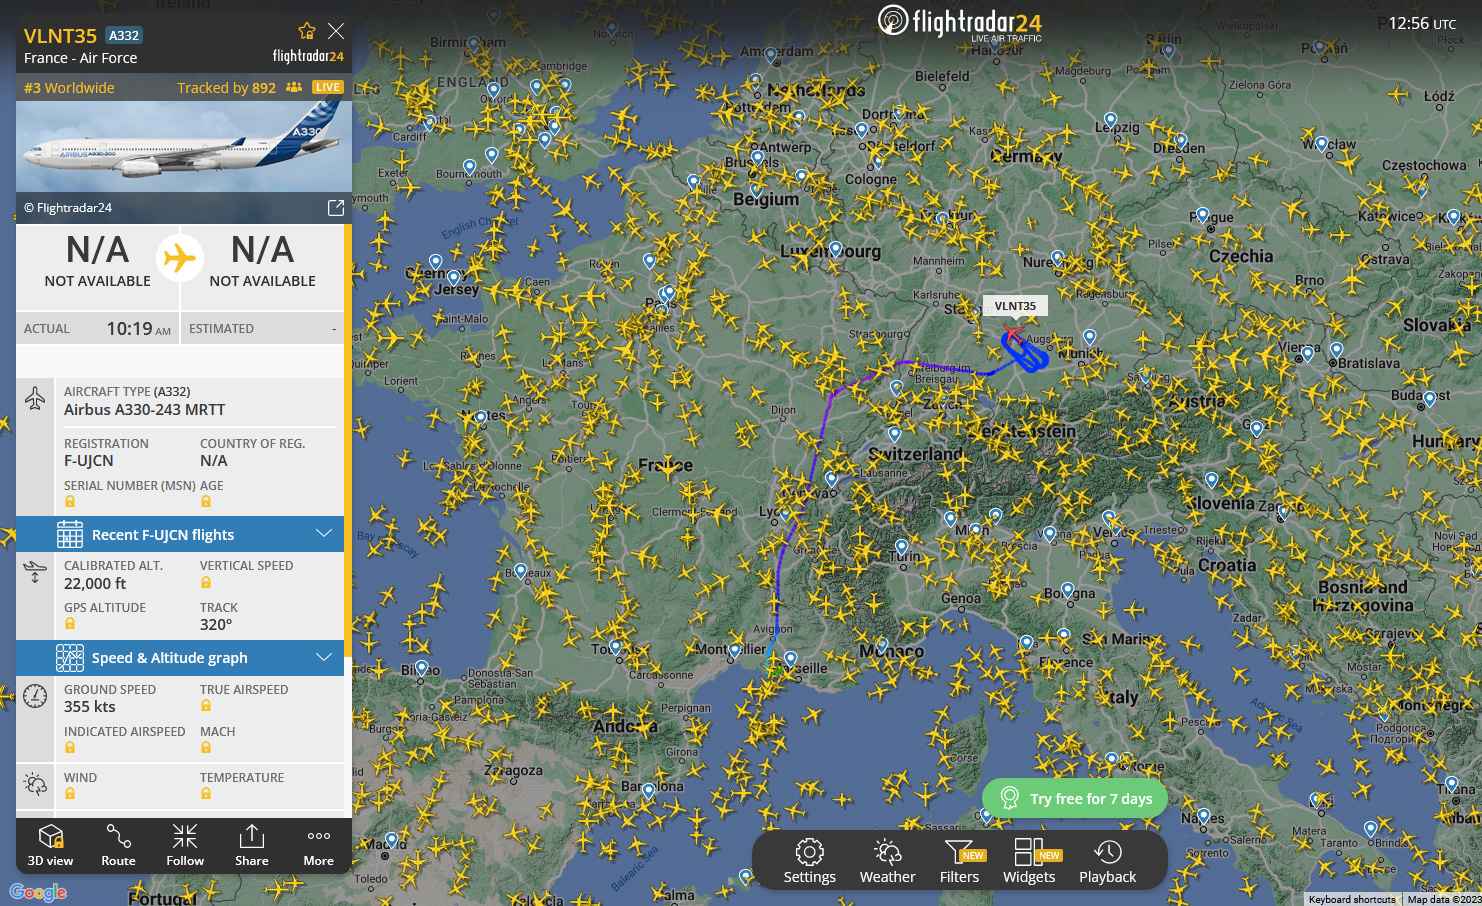The width and height of the screenshot is (1482, 906).
Task: Click the VLNT35 label on map
Action: click(x=1015, y=306)
